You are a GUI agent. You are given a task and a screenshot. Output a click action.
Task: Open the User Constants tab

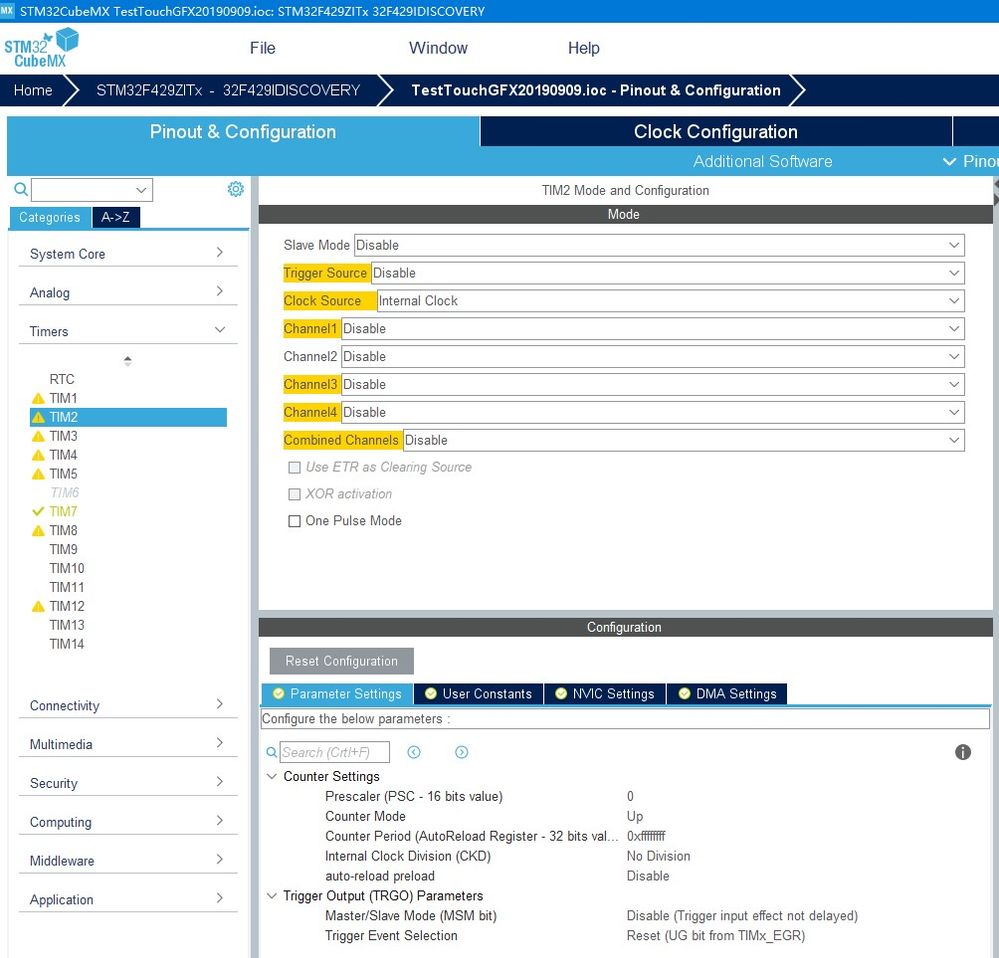(x=478, y=694)
